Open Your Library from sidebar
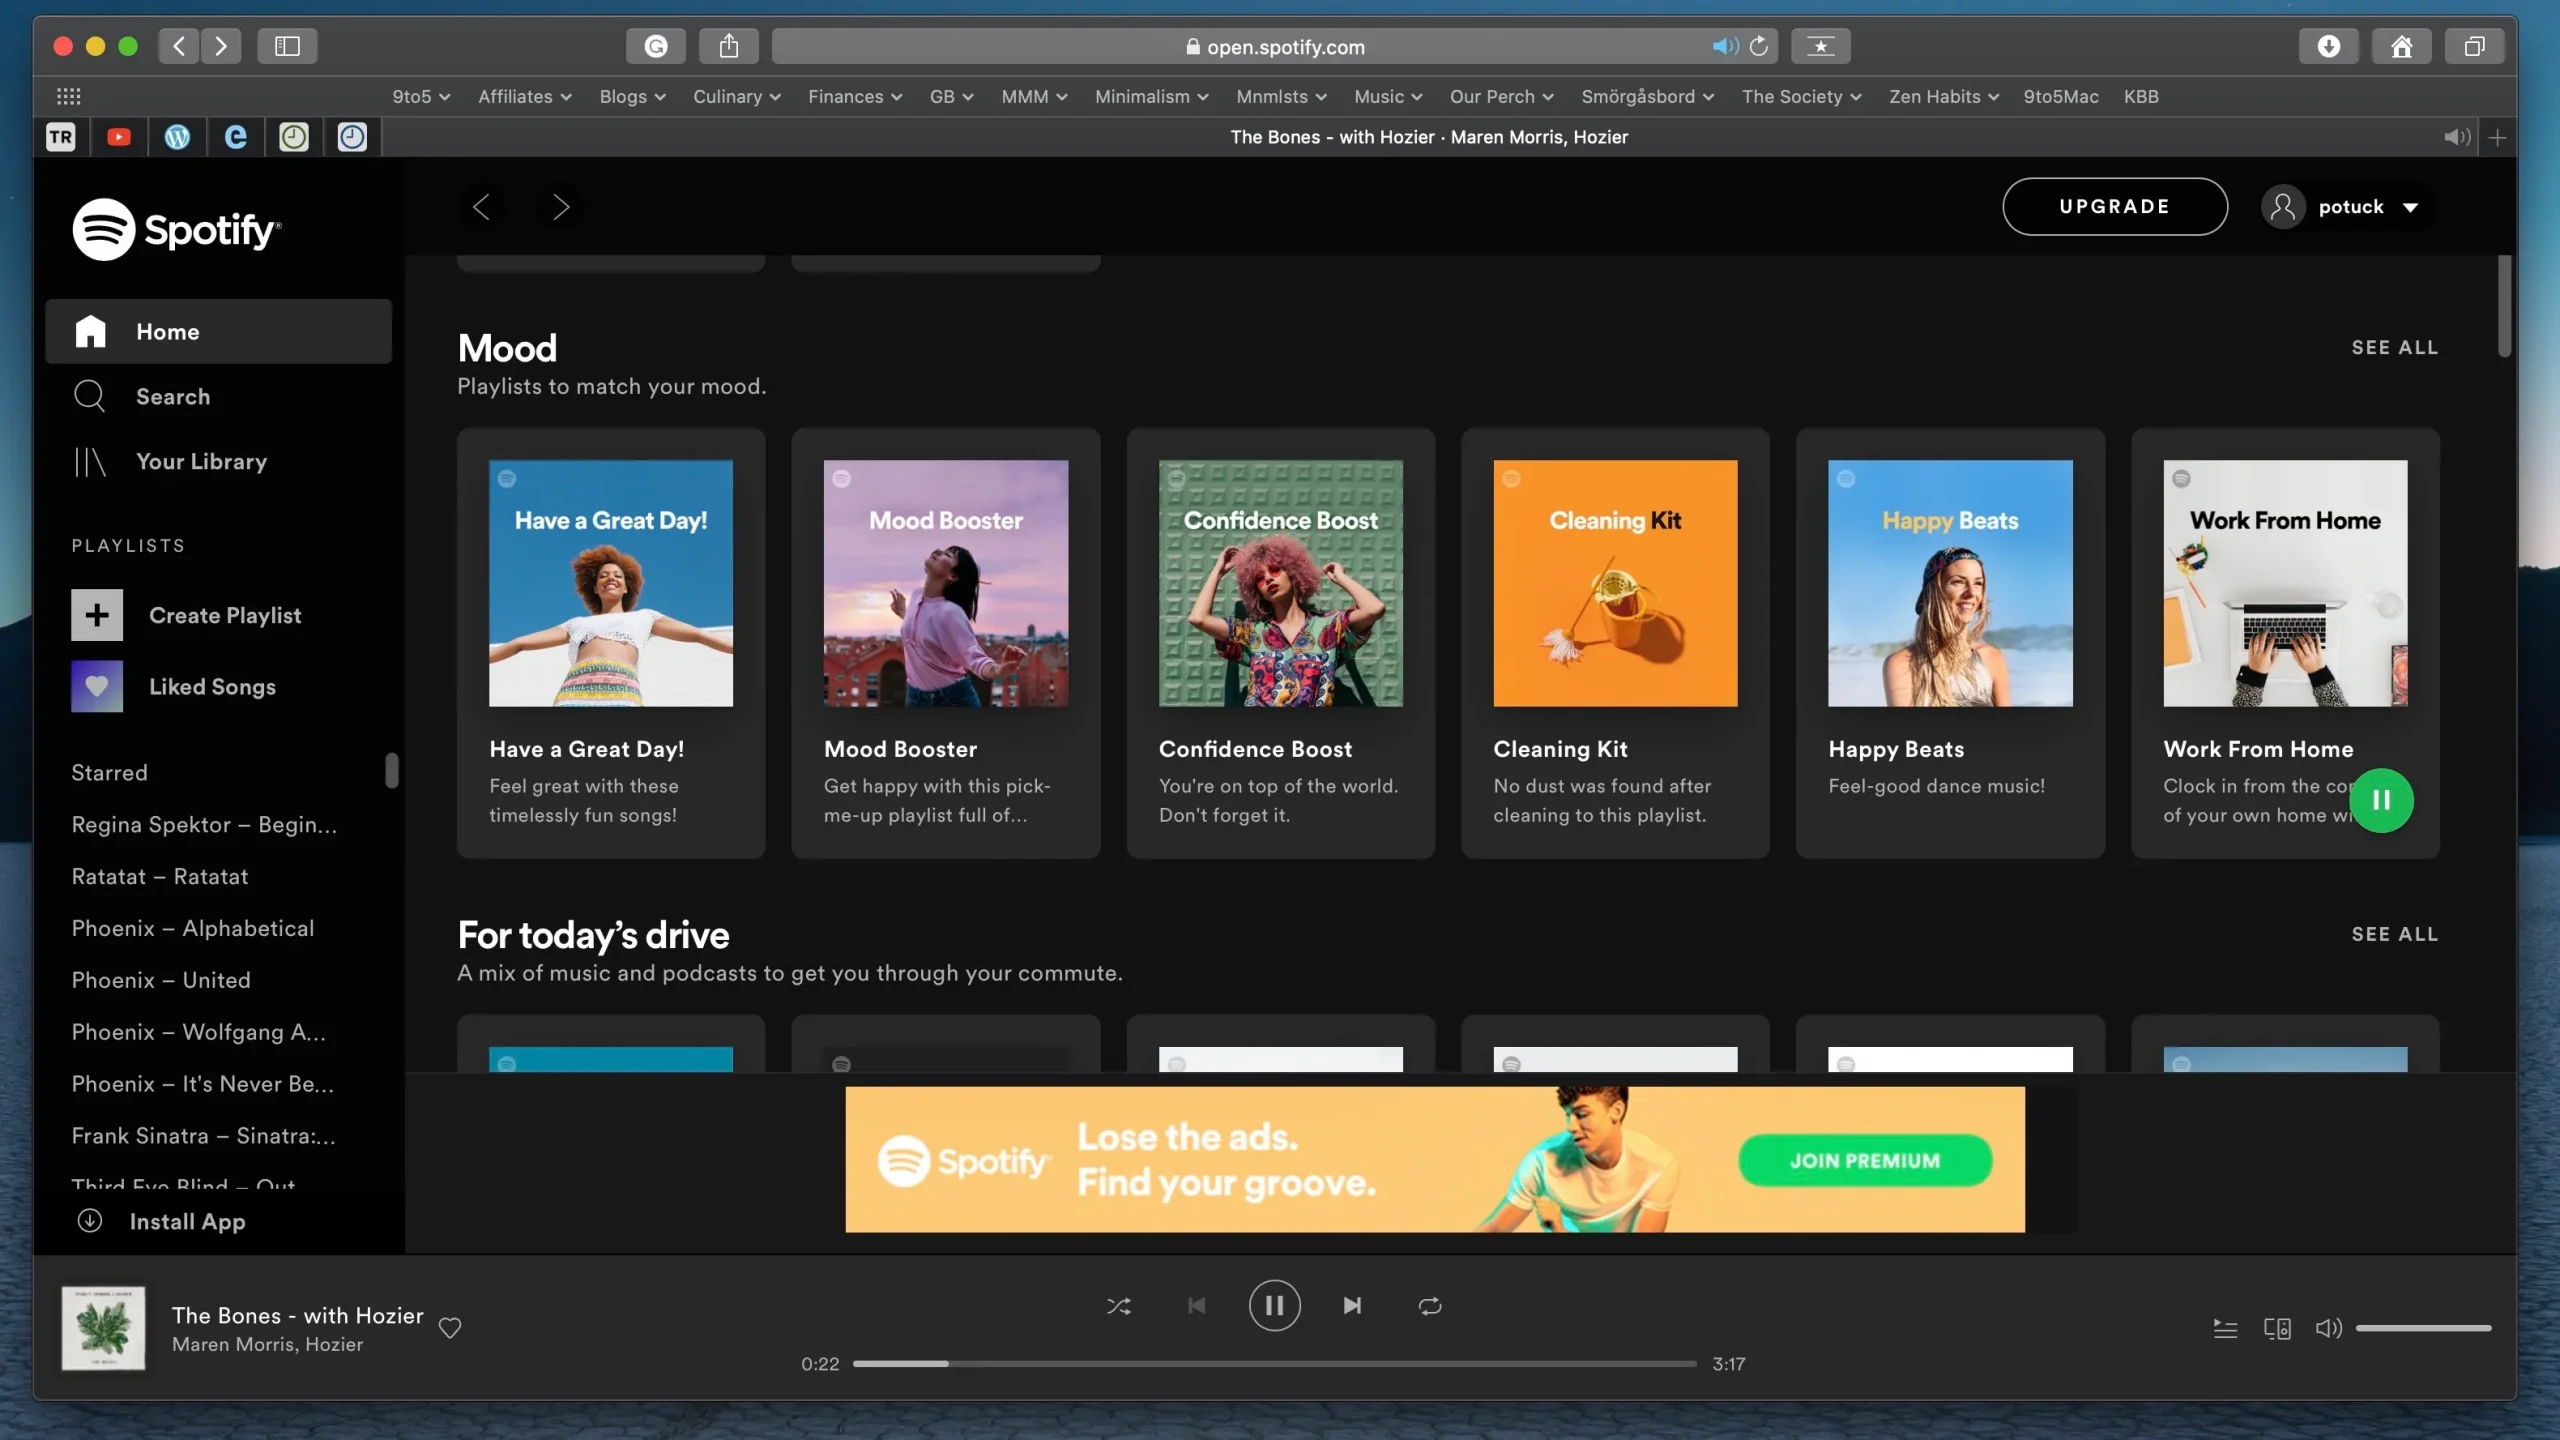The height and width of the screenshot is (1440, 2560). (200, 461)
